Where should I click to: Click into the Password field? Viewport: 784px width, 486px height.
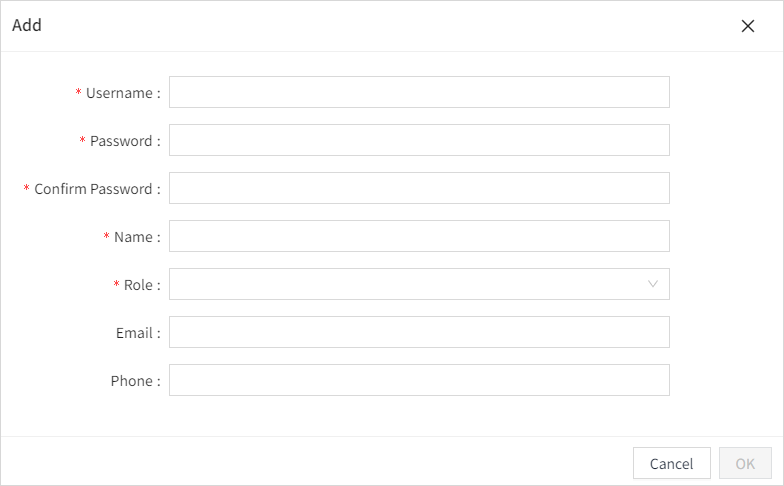(419, 140)
